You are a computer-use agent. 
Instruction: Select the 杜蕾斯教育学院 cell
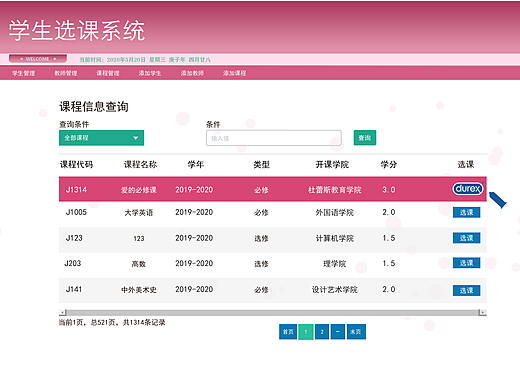coord(335,190)
